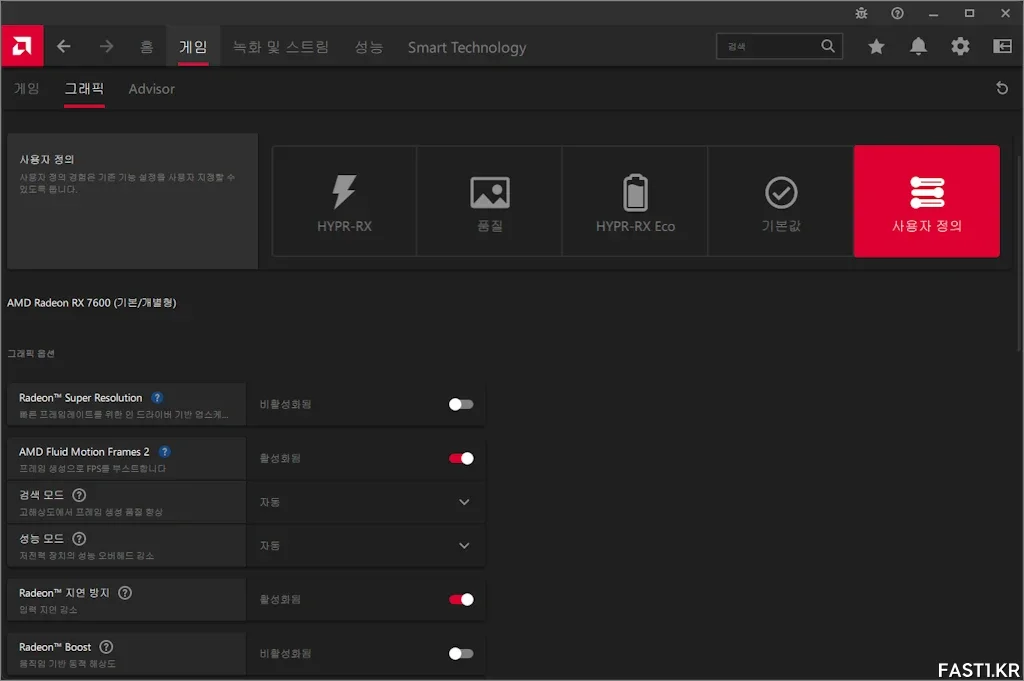Image resolution: width=1024 pixels, height=681 pixels.
Task: Select the HYPR-RX profile card
Action: (344, 201)
